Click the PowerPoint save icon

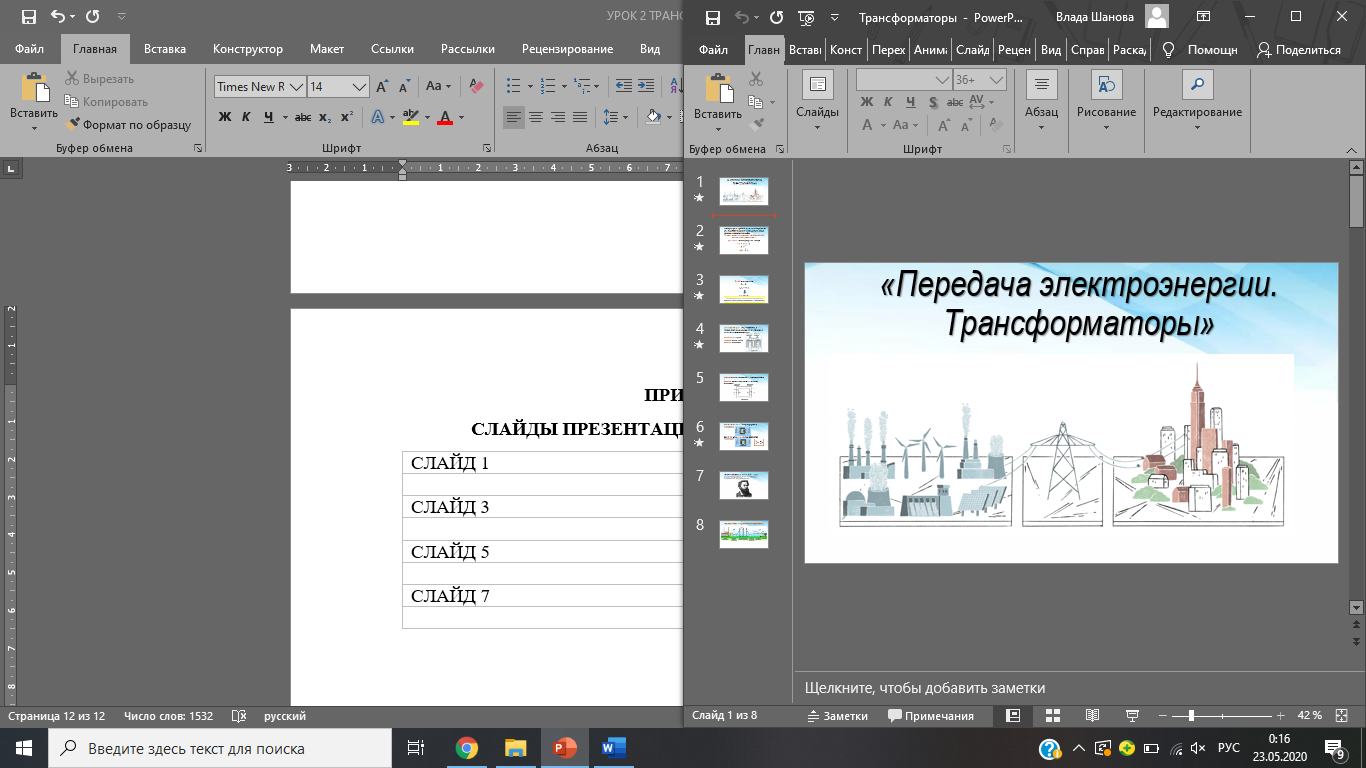712,18
